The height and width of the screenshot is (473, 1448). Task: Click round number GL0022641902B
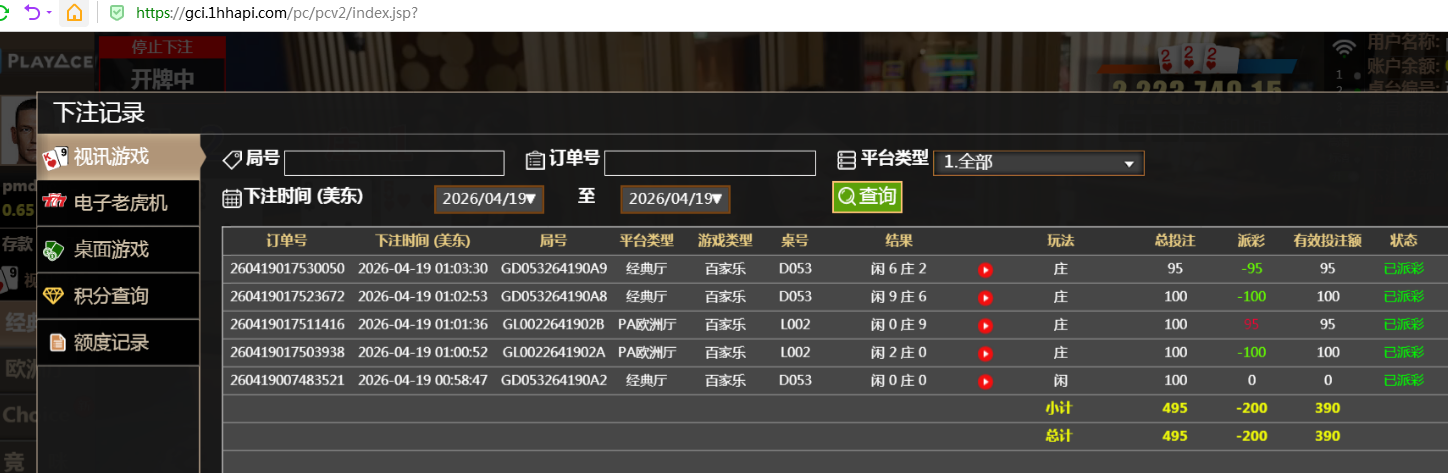click(554, 325)
